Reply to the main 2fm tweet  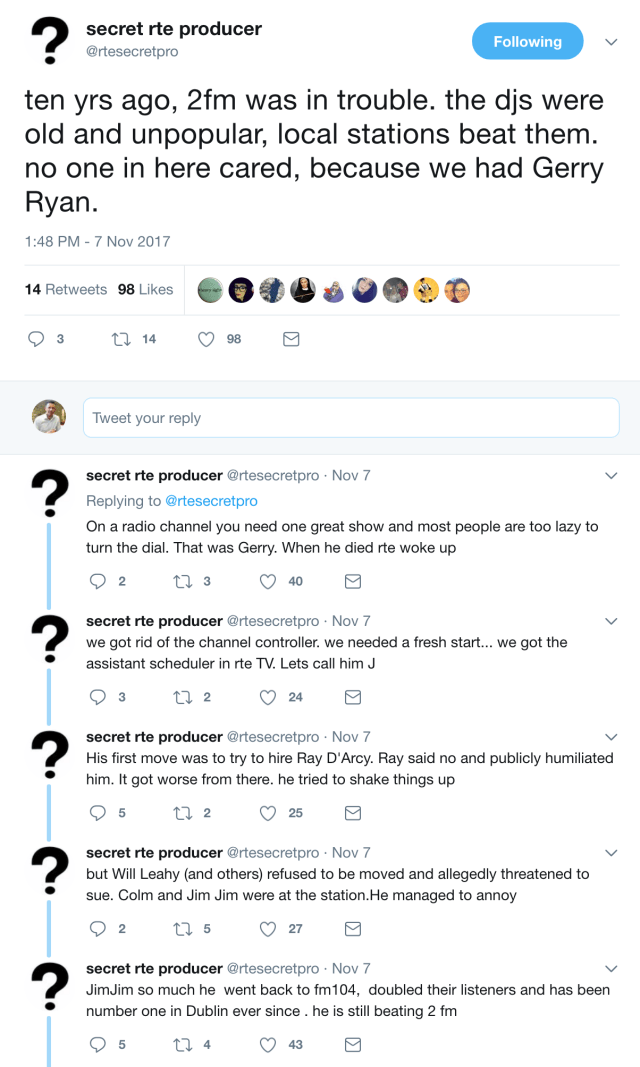click(x=37, y=340)
